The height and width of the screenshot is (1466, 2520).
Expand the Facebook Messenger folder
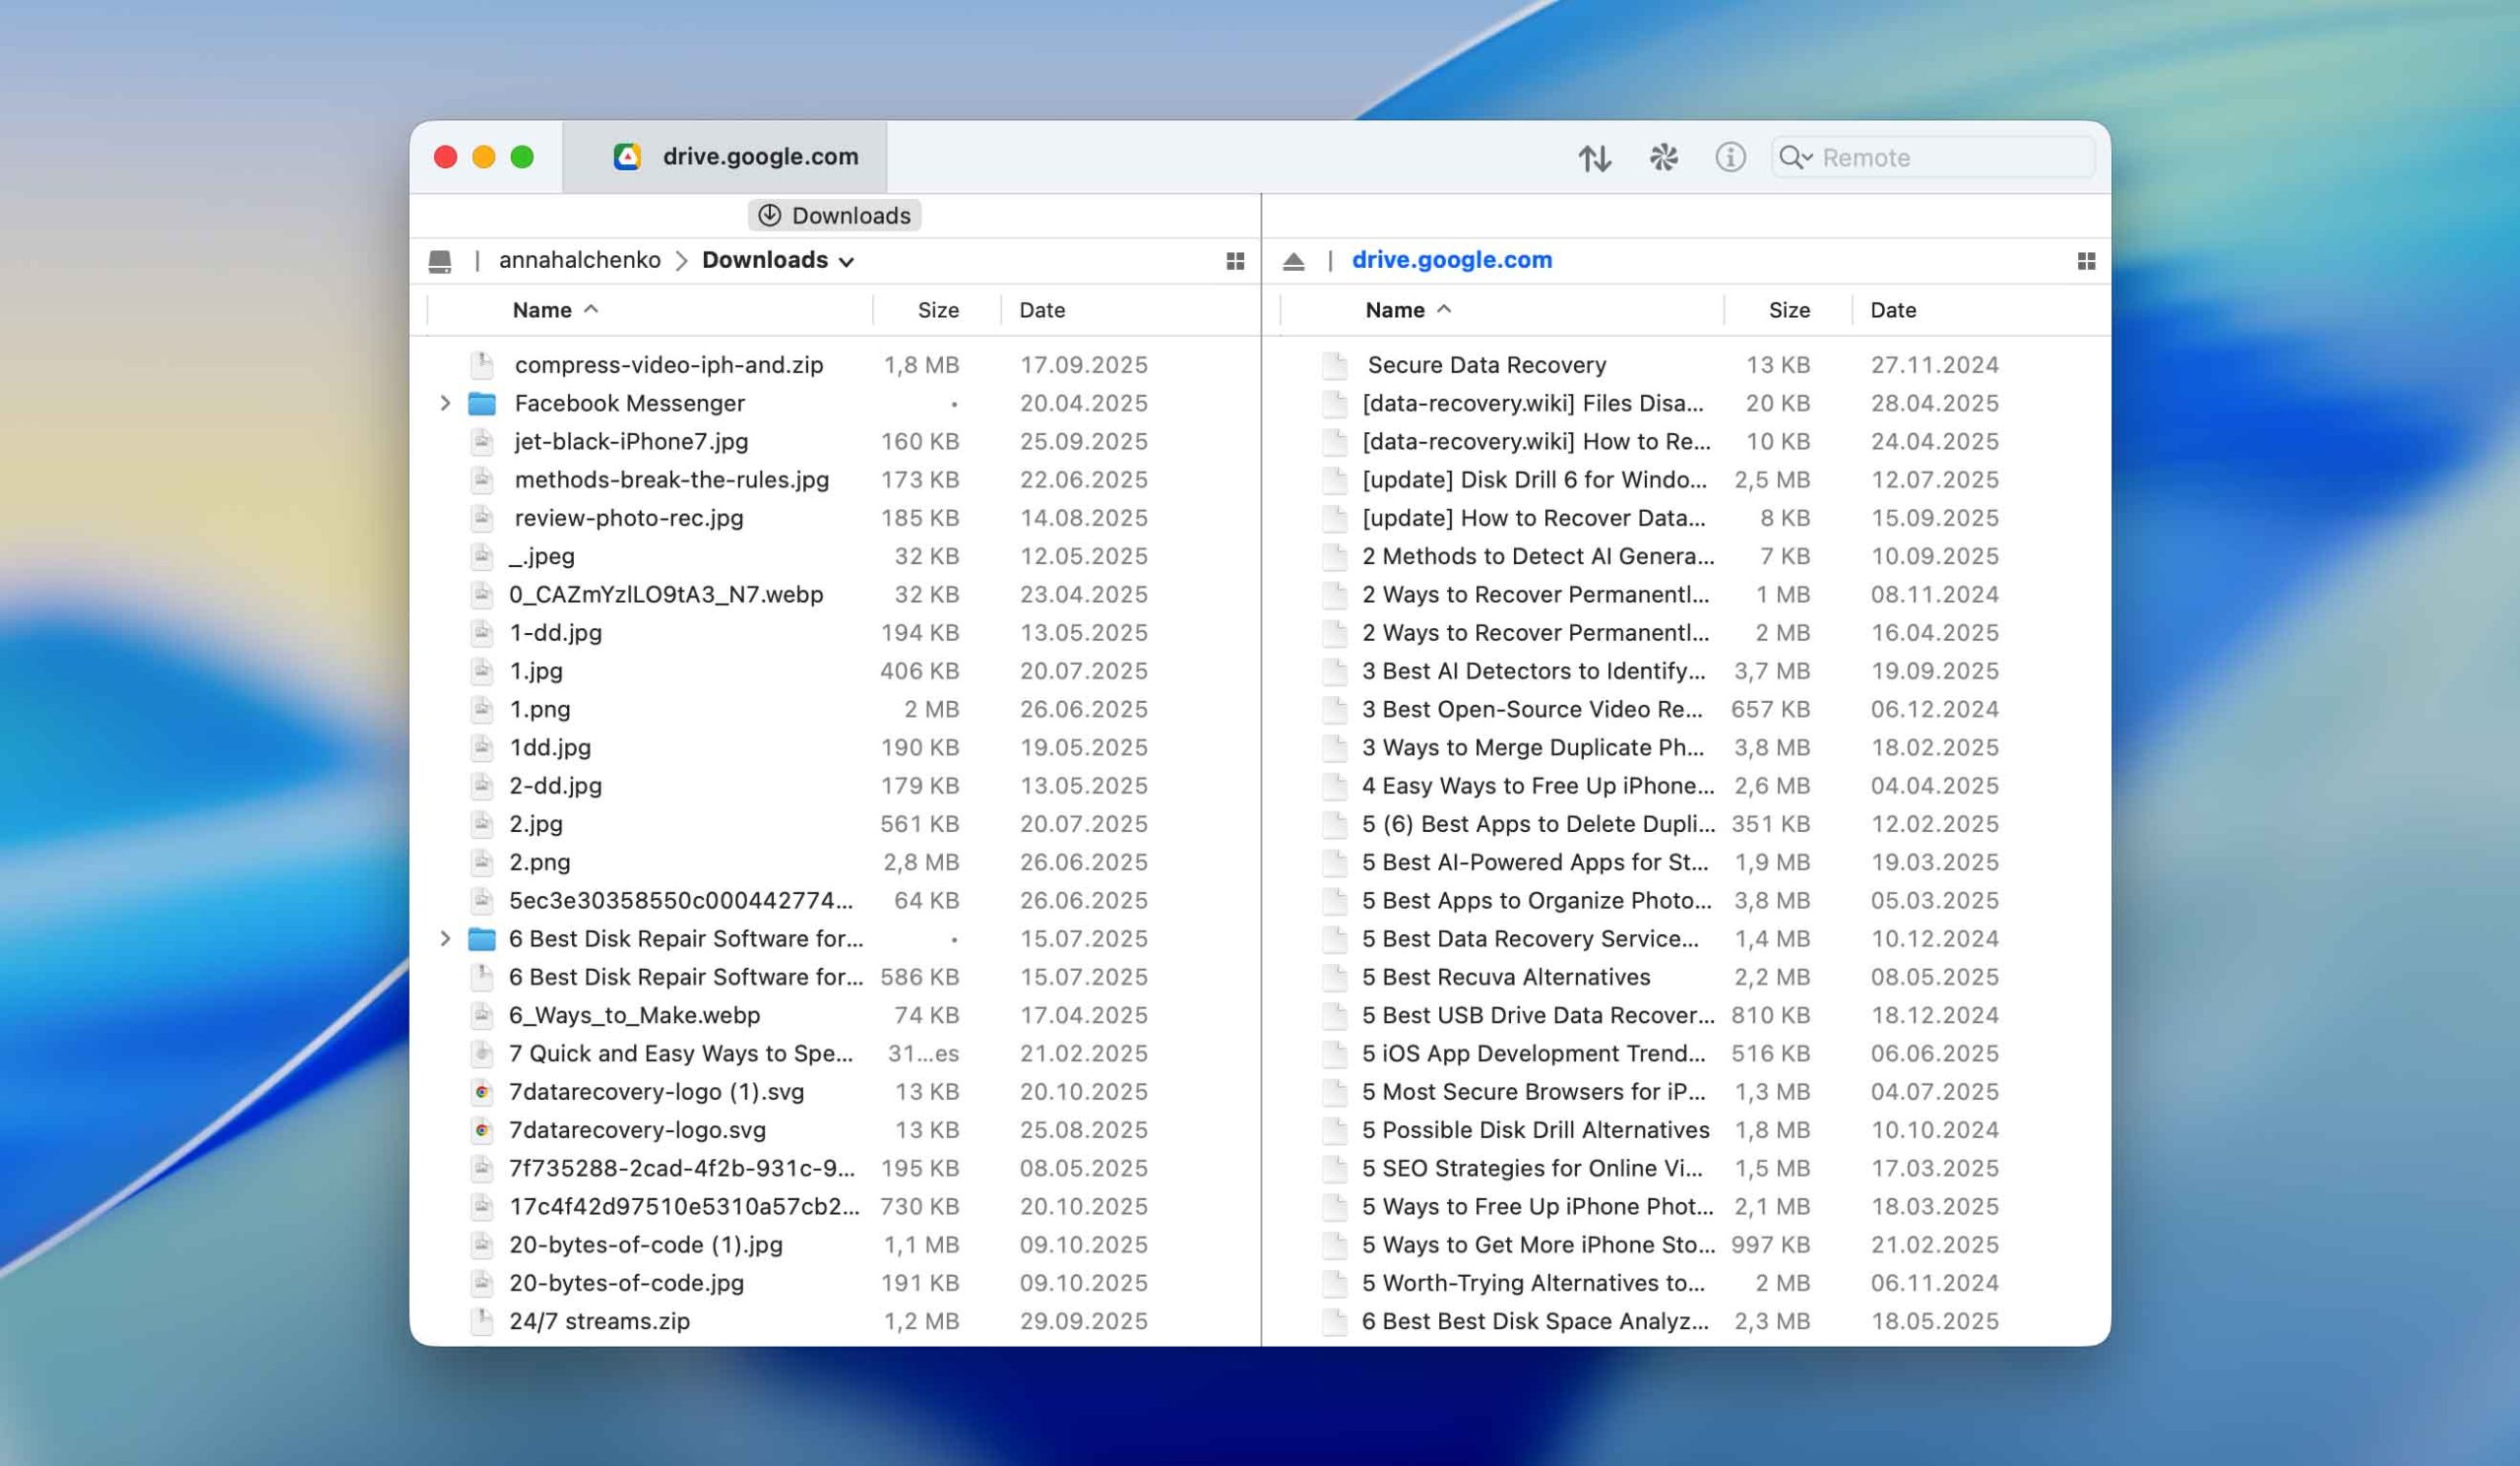coord(445,403)
